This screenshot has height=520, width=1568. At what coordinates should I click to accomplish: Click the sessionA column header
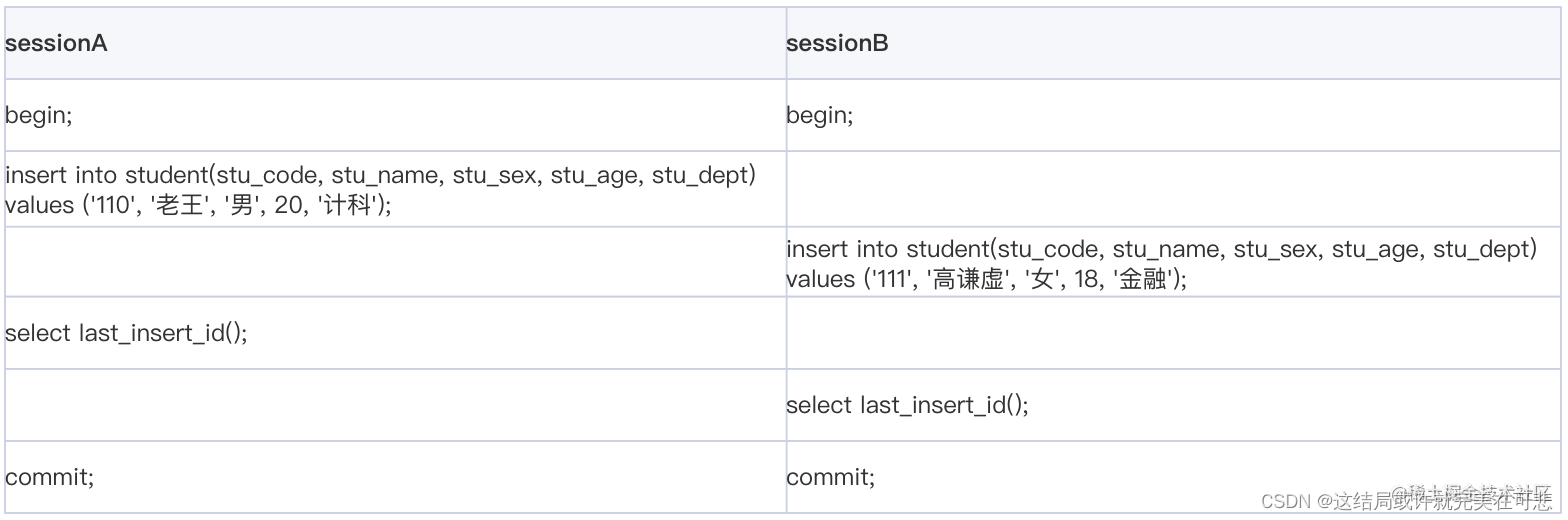(x=56, y=44)
